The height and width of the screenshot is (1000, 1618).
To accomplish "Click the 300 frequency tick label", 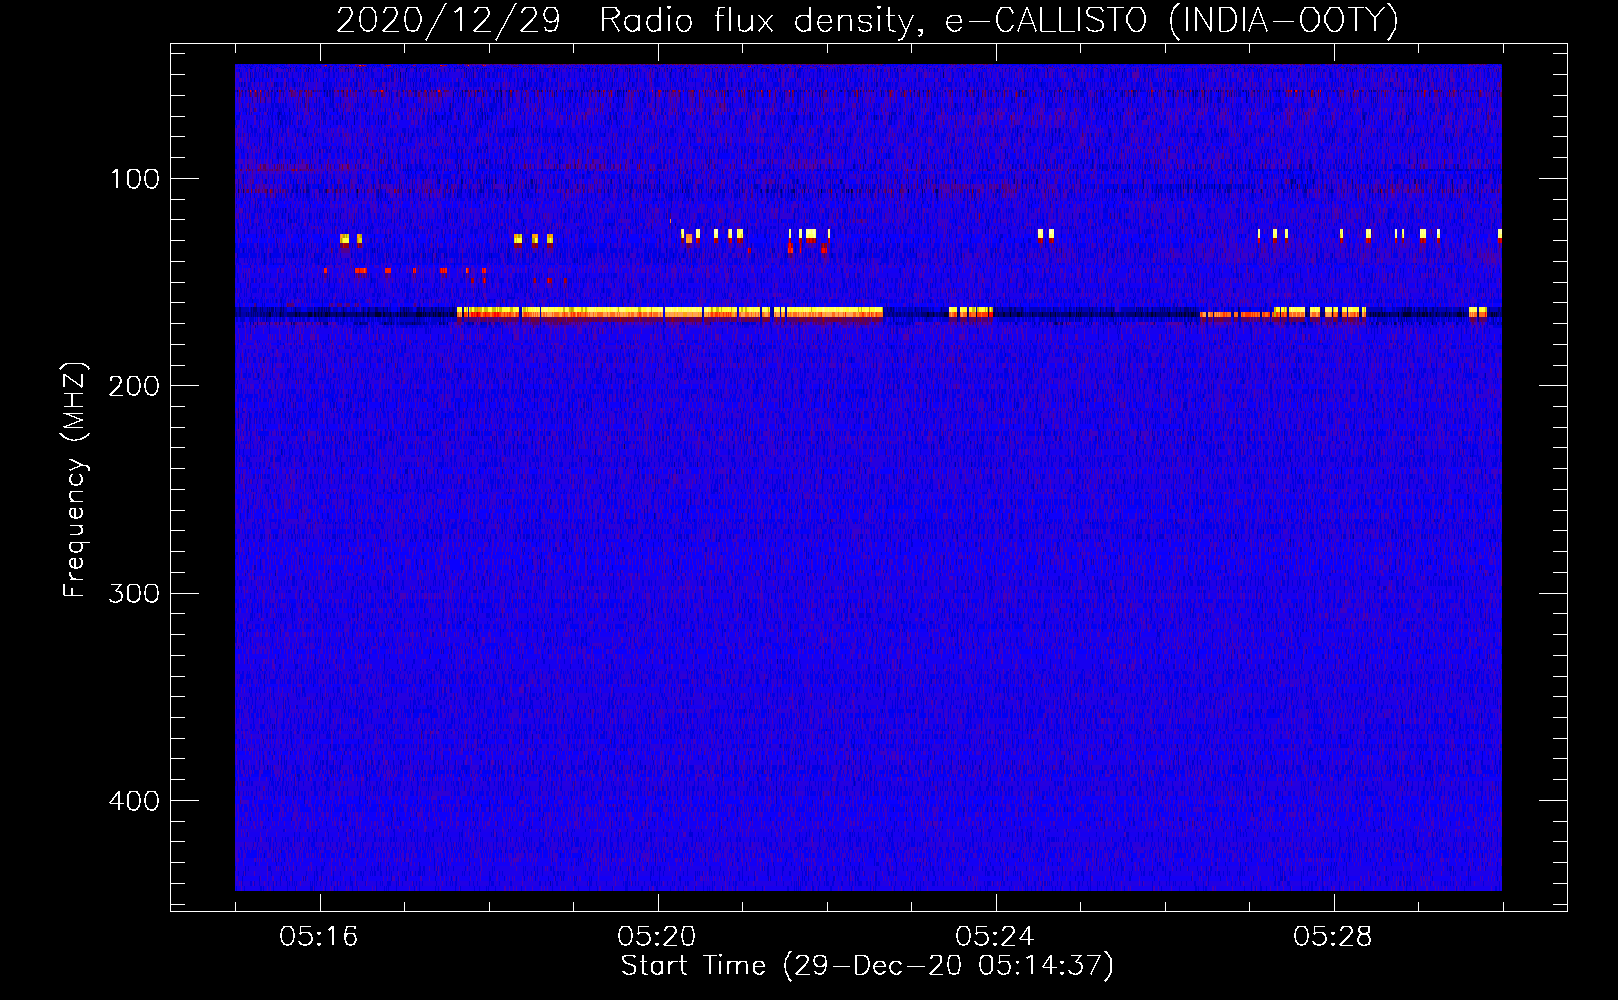I will (x=135, y=593).
